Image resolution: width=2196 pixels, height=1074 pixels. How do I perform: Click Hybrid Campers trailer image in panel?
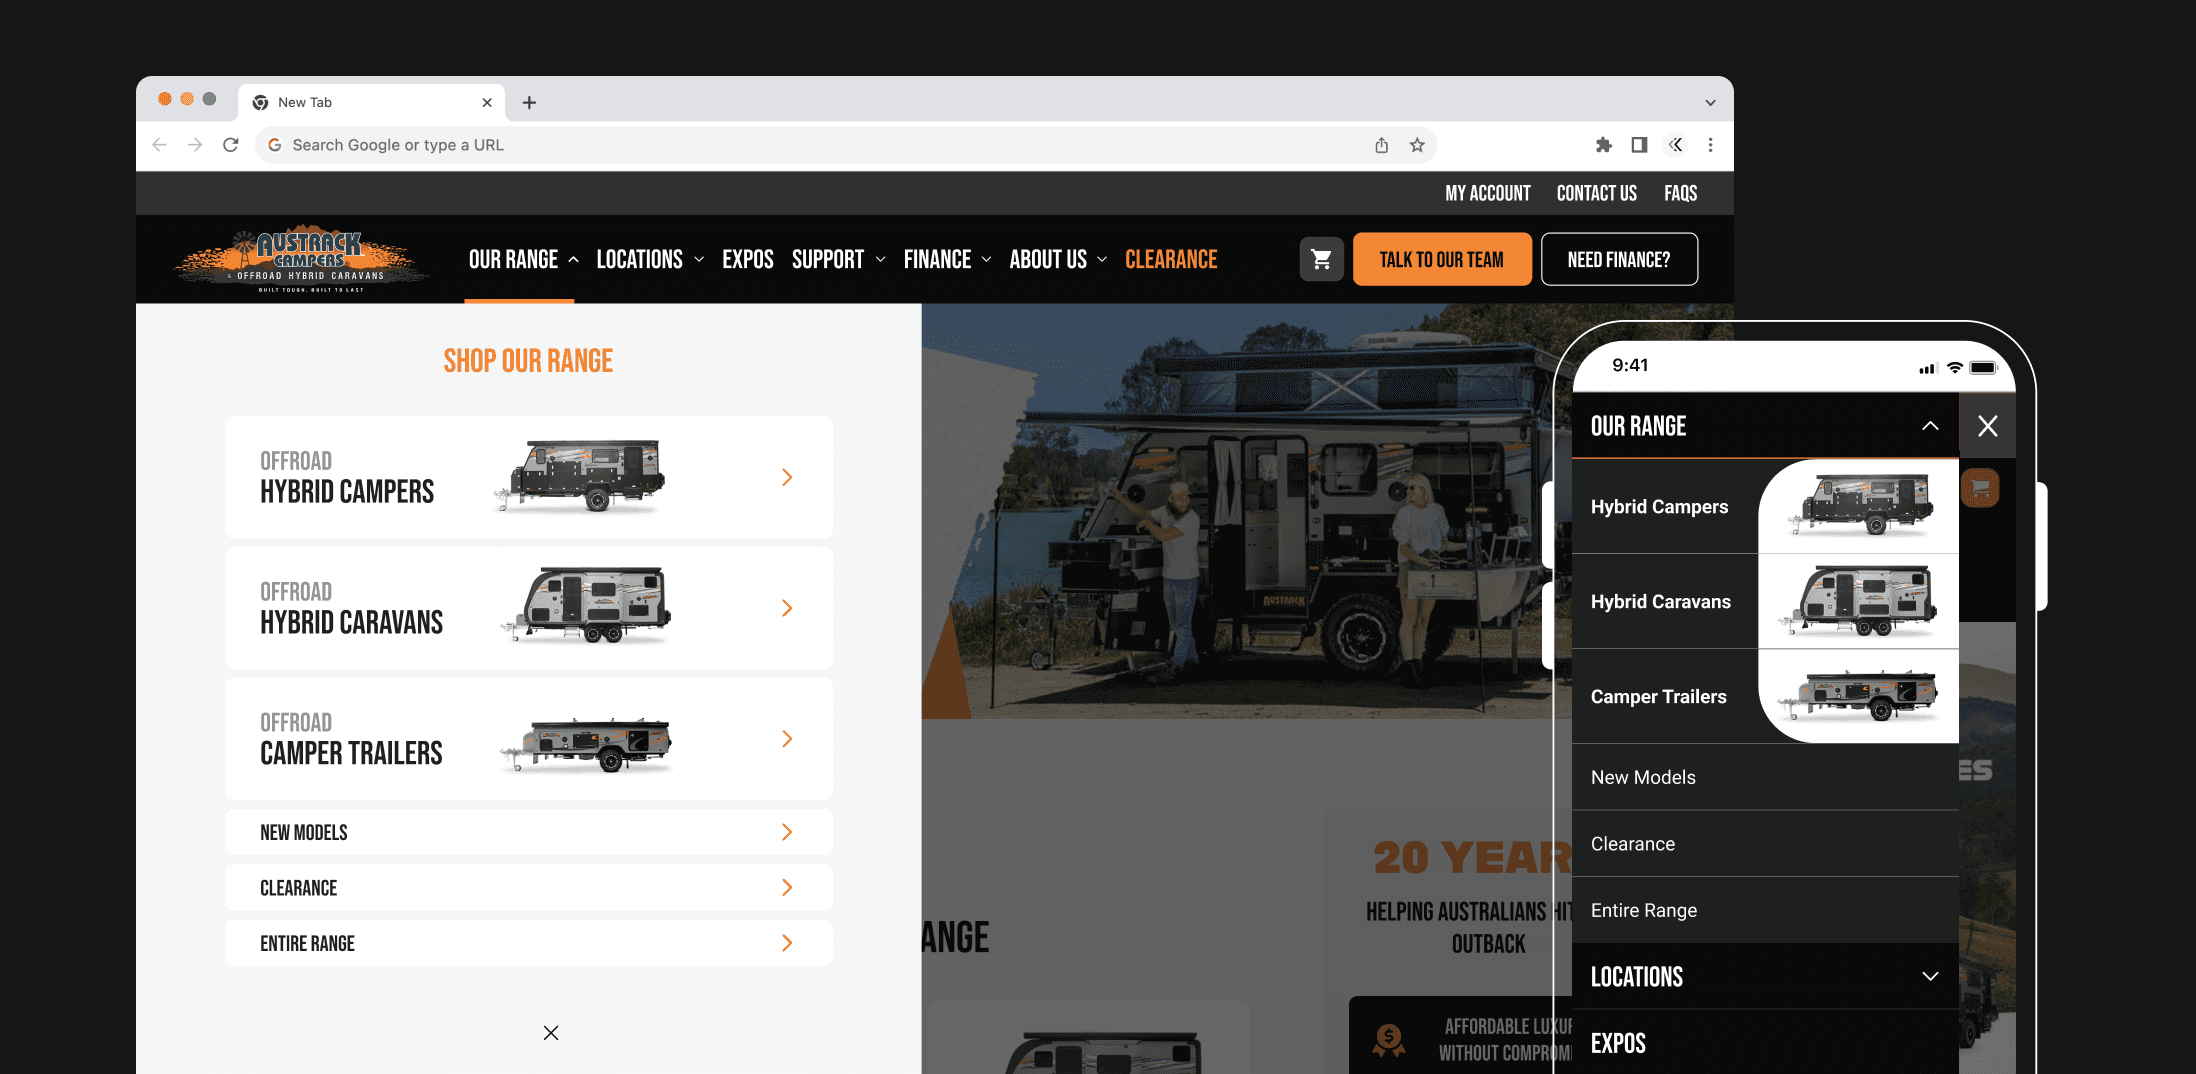coord(581,476)
